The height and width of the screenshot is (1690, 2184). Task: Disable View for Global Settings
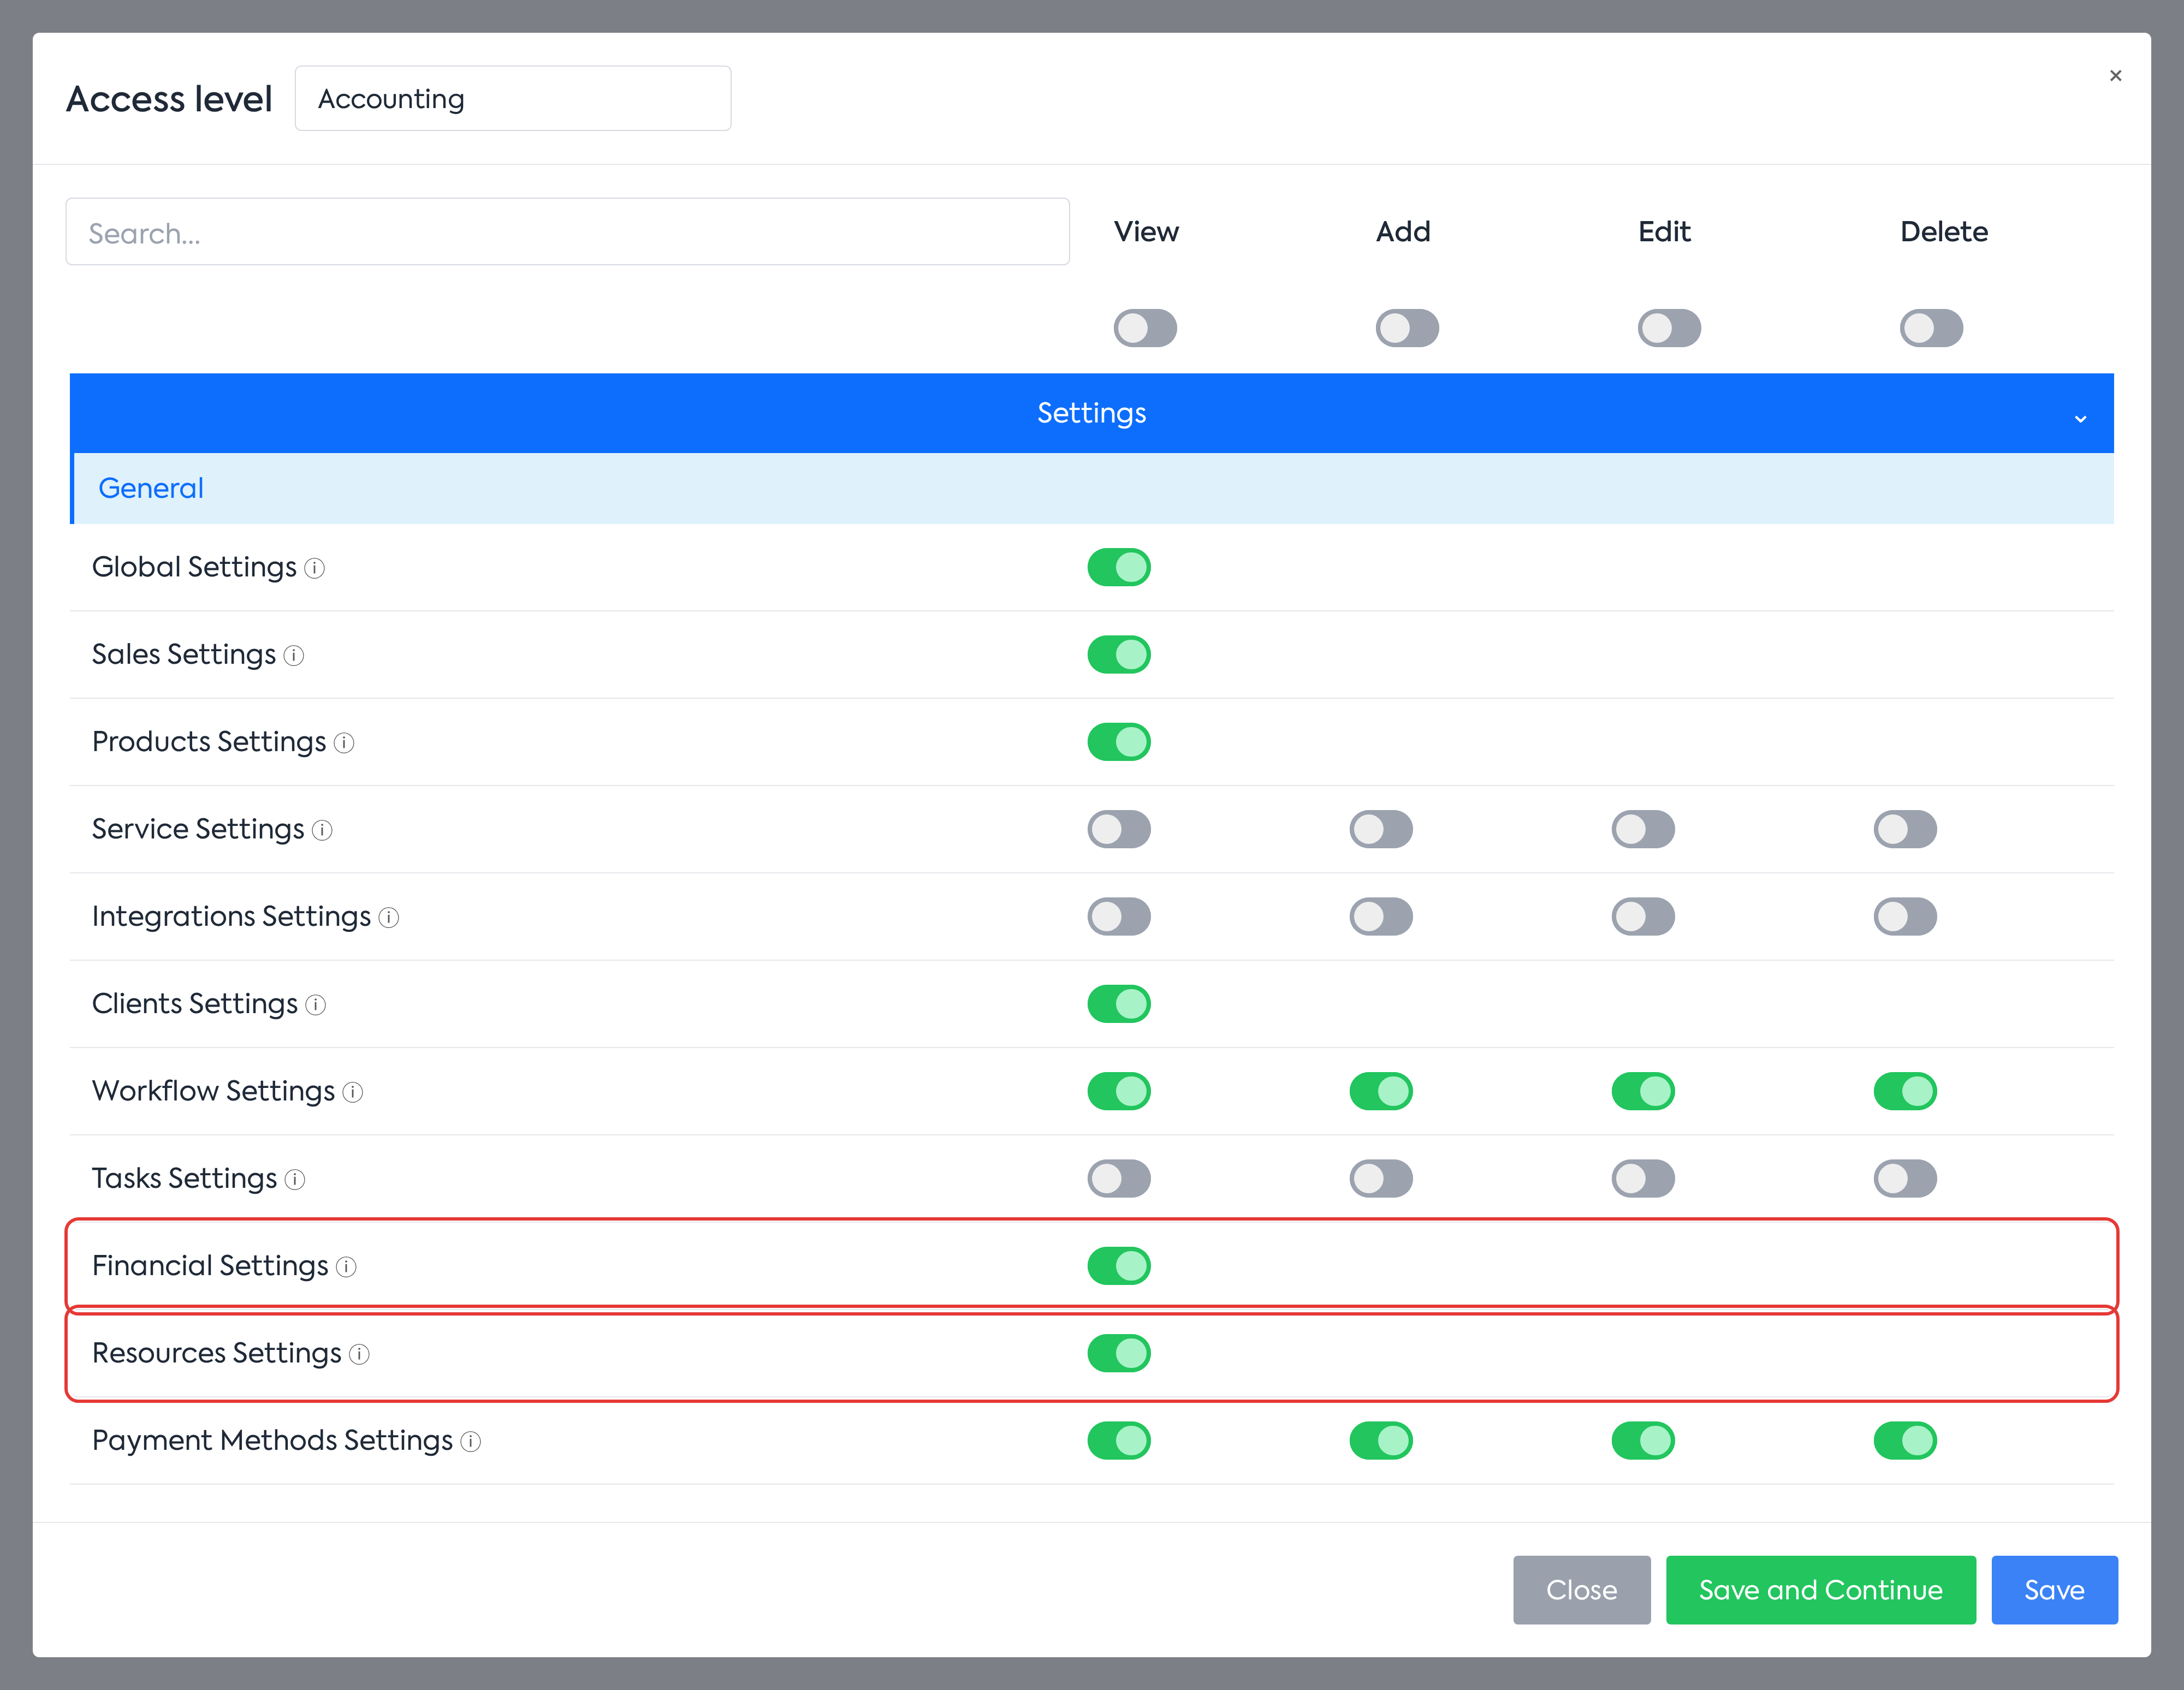(1119, 567)
